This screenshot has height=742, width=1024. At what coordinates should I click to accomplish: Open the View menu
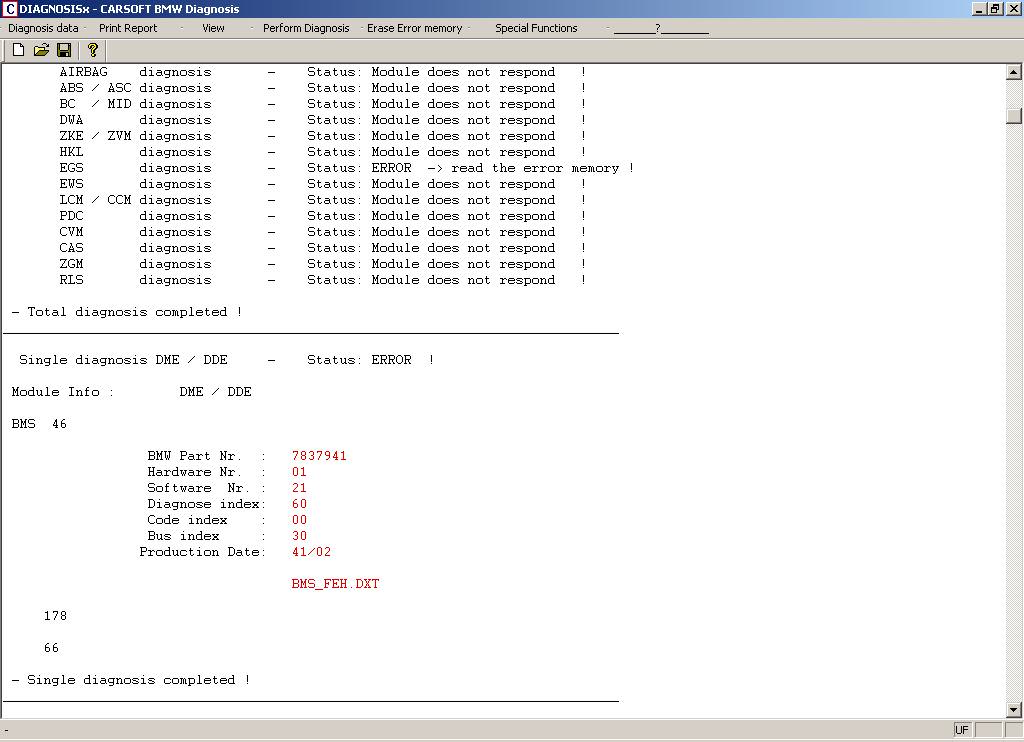[213, 28]
